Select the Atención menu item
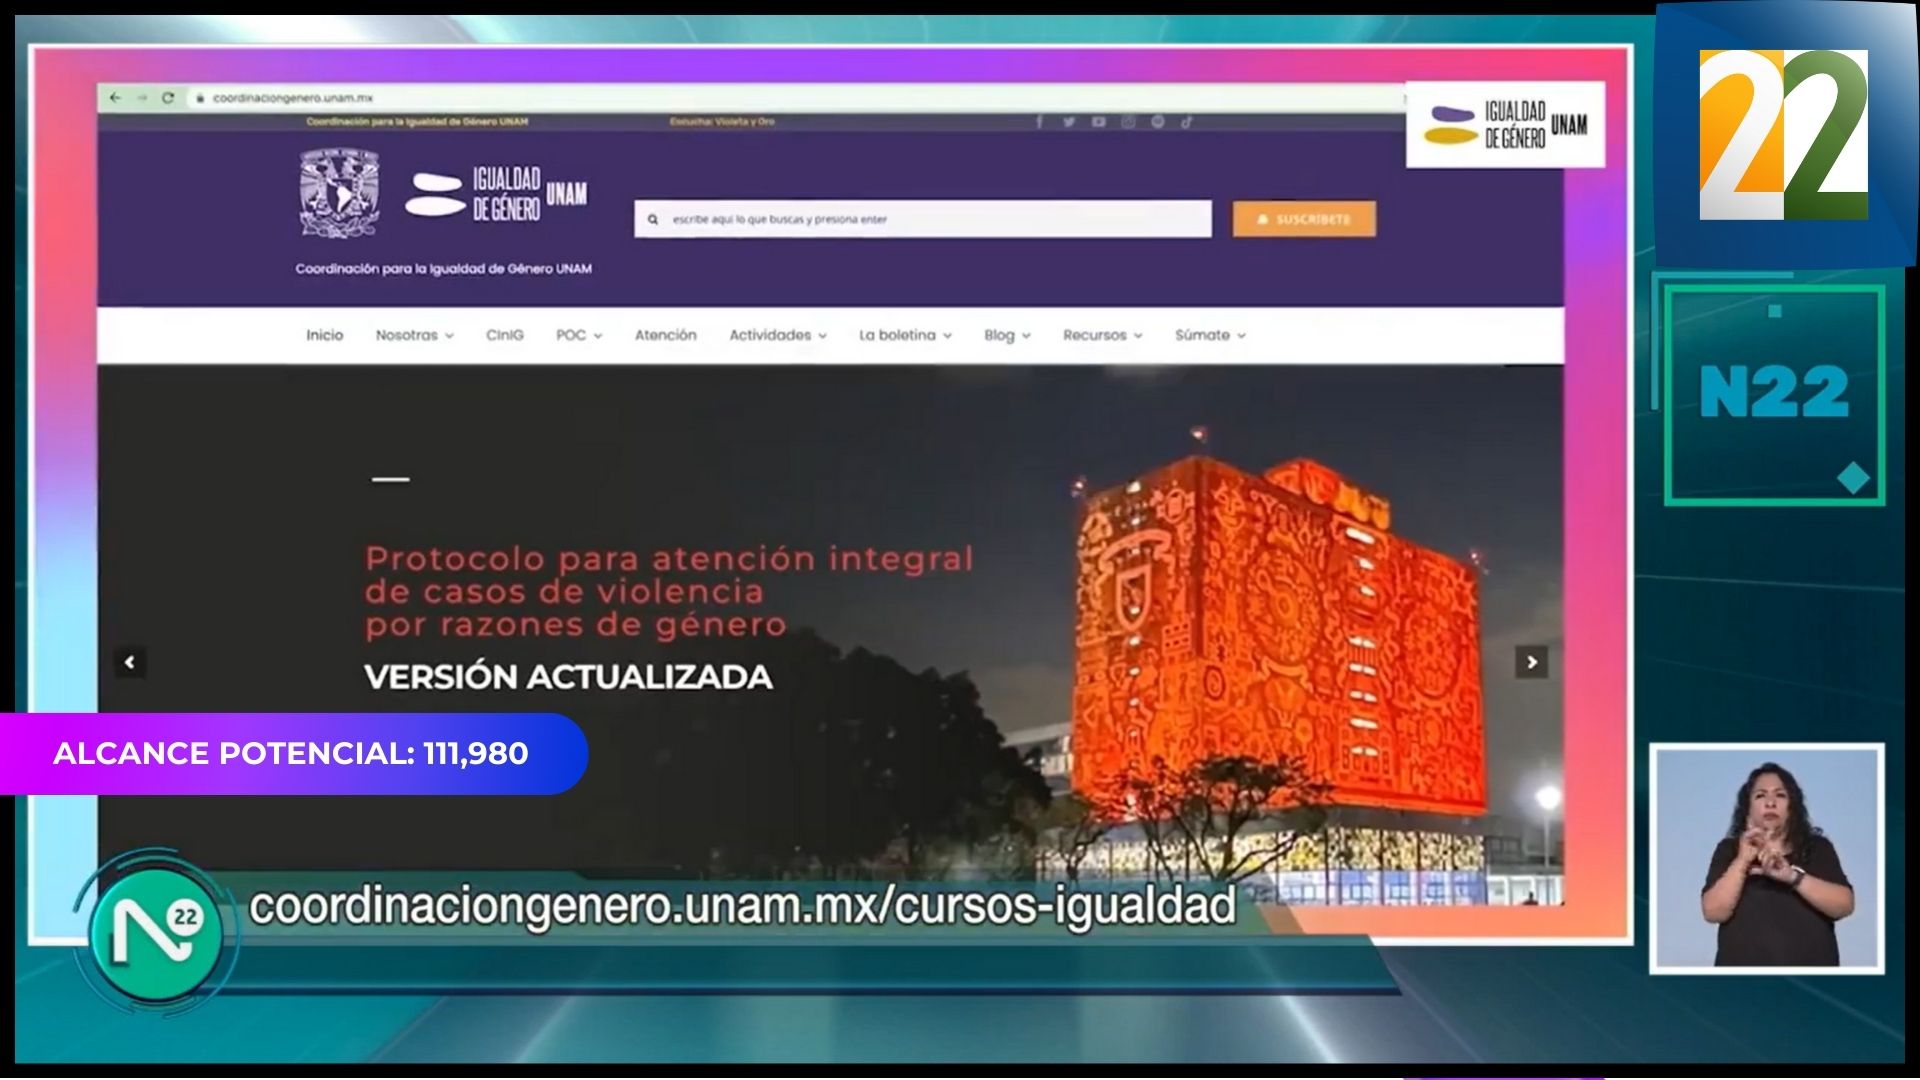This screenshot has width=1920, height=1080. (665, 336)
